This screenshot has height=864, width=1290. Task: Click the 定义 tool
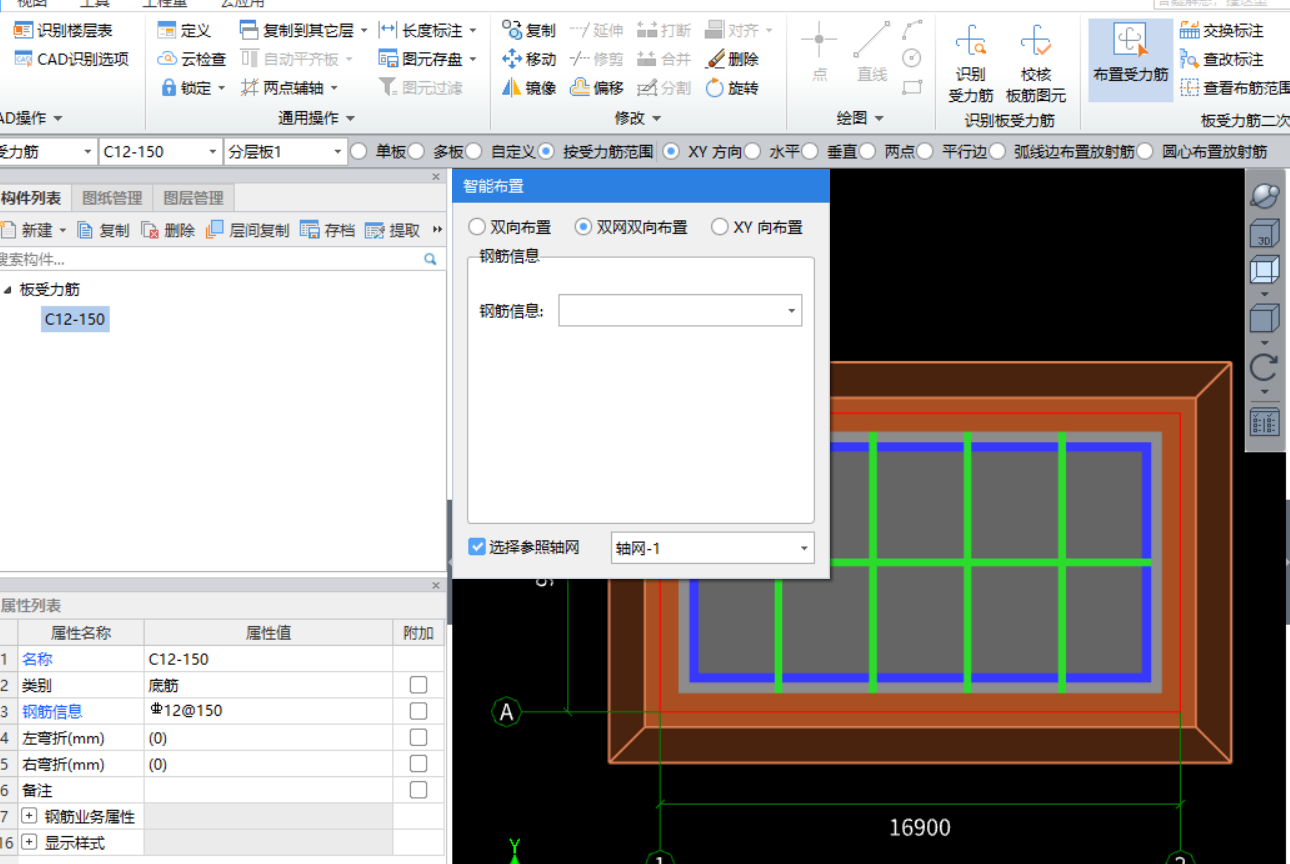(184, 31)
